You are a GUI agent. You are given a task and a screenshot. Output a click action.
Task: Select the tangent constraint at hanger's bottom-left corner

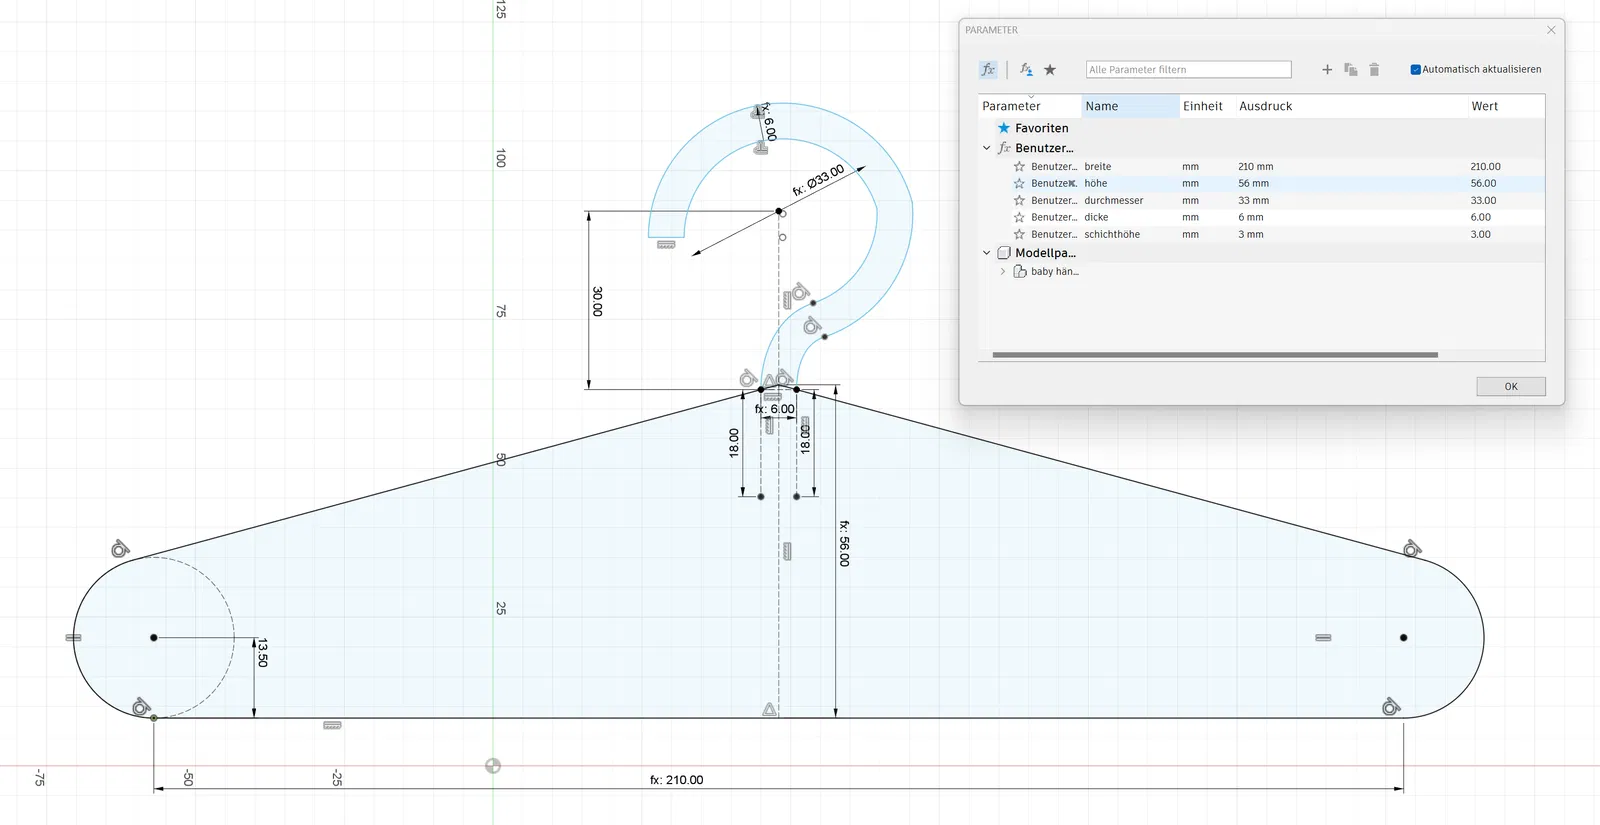pos(141,706)
